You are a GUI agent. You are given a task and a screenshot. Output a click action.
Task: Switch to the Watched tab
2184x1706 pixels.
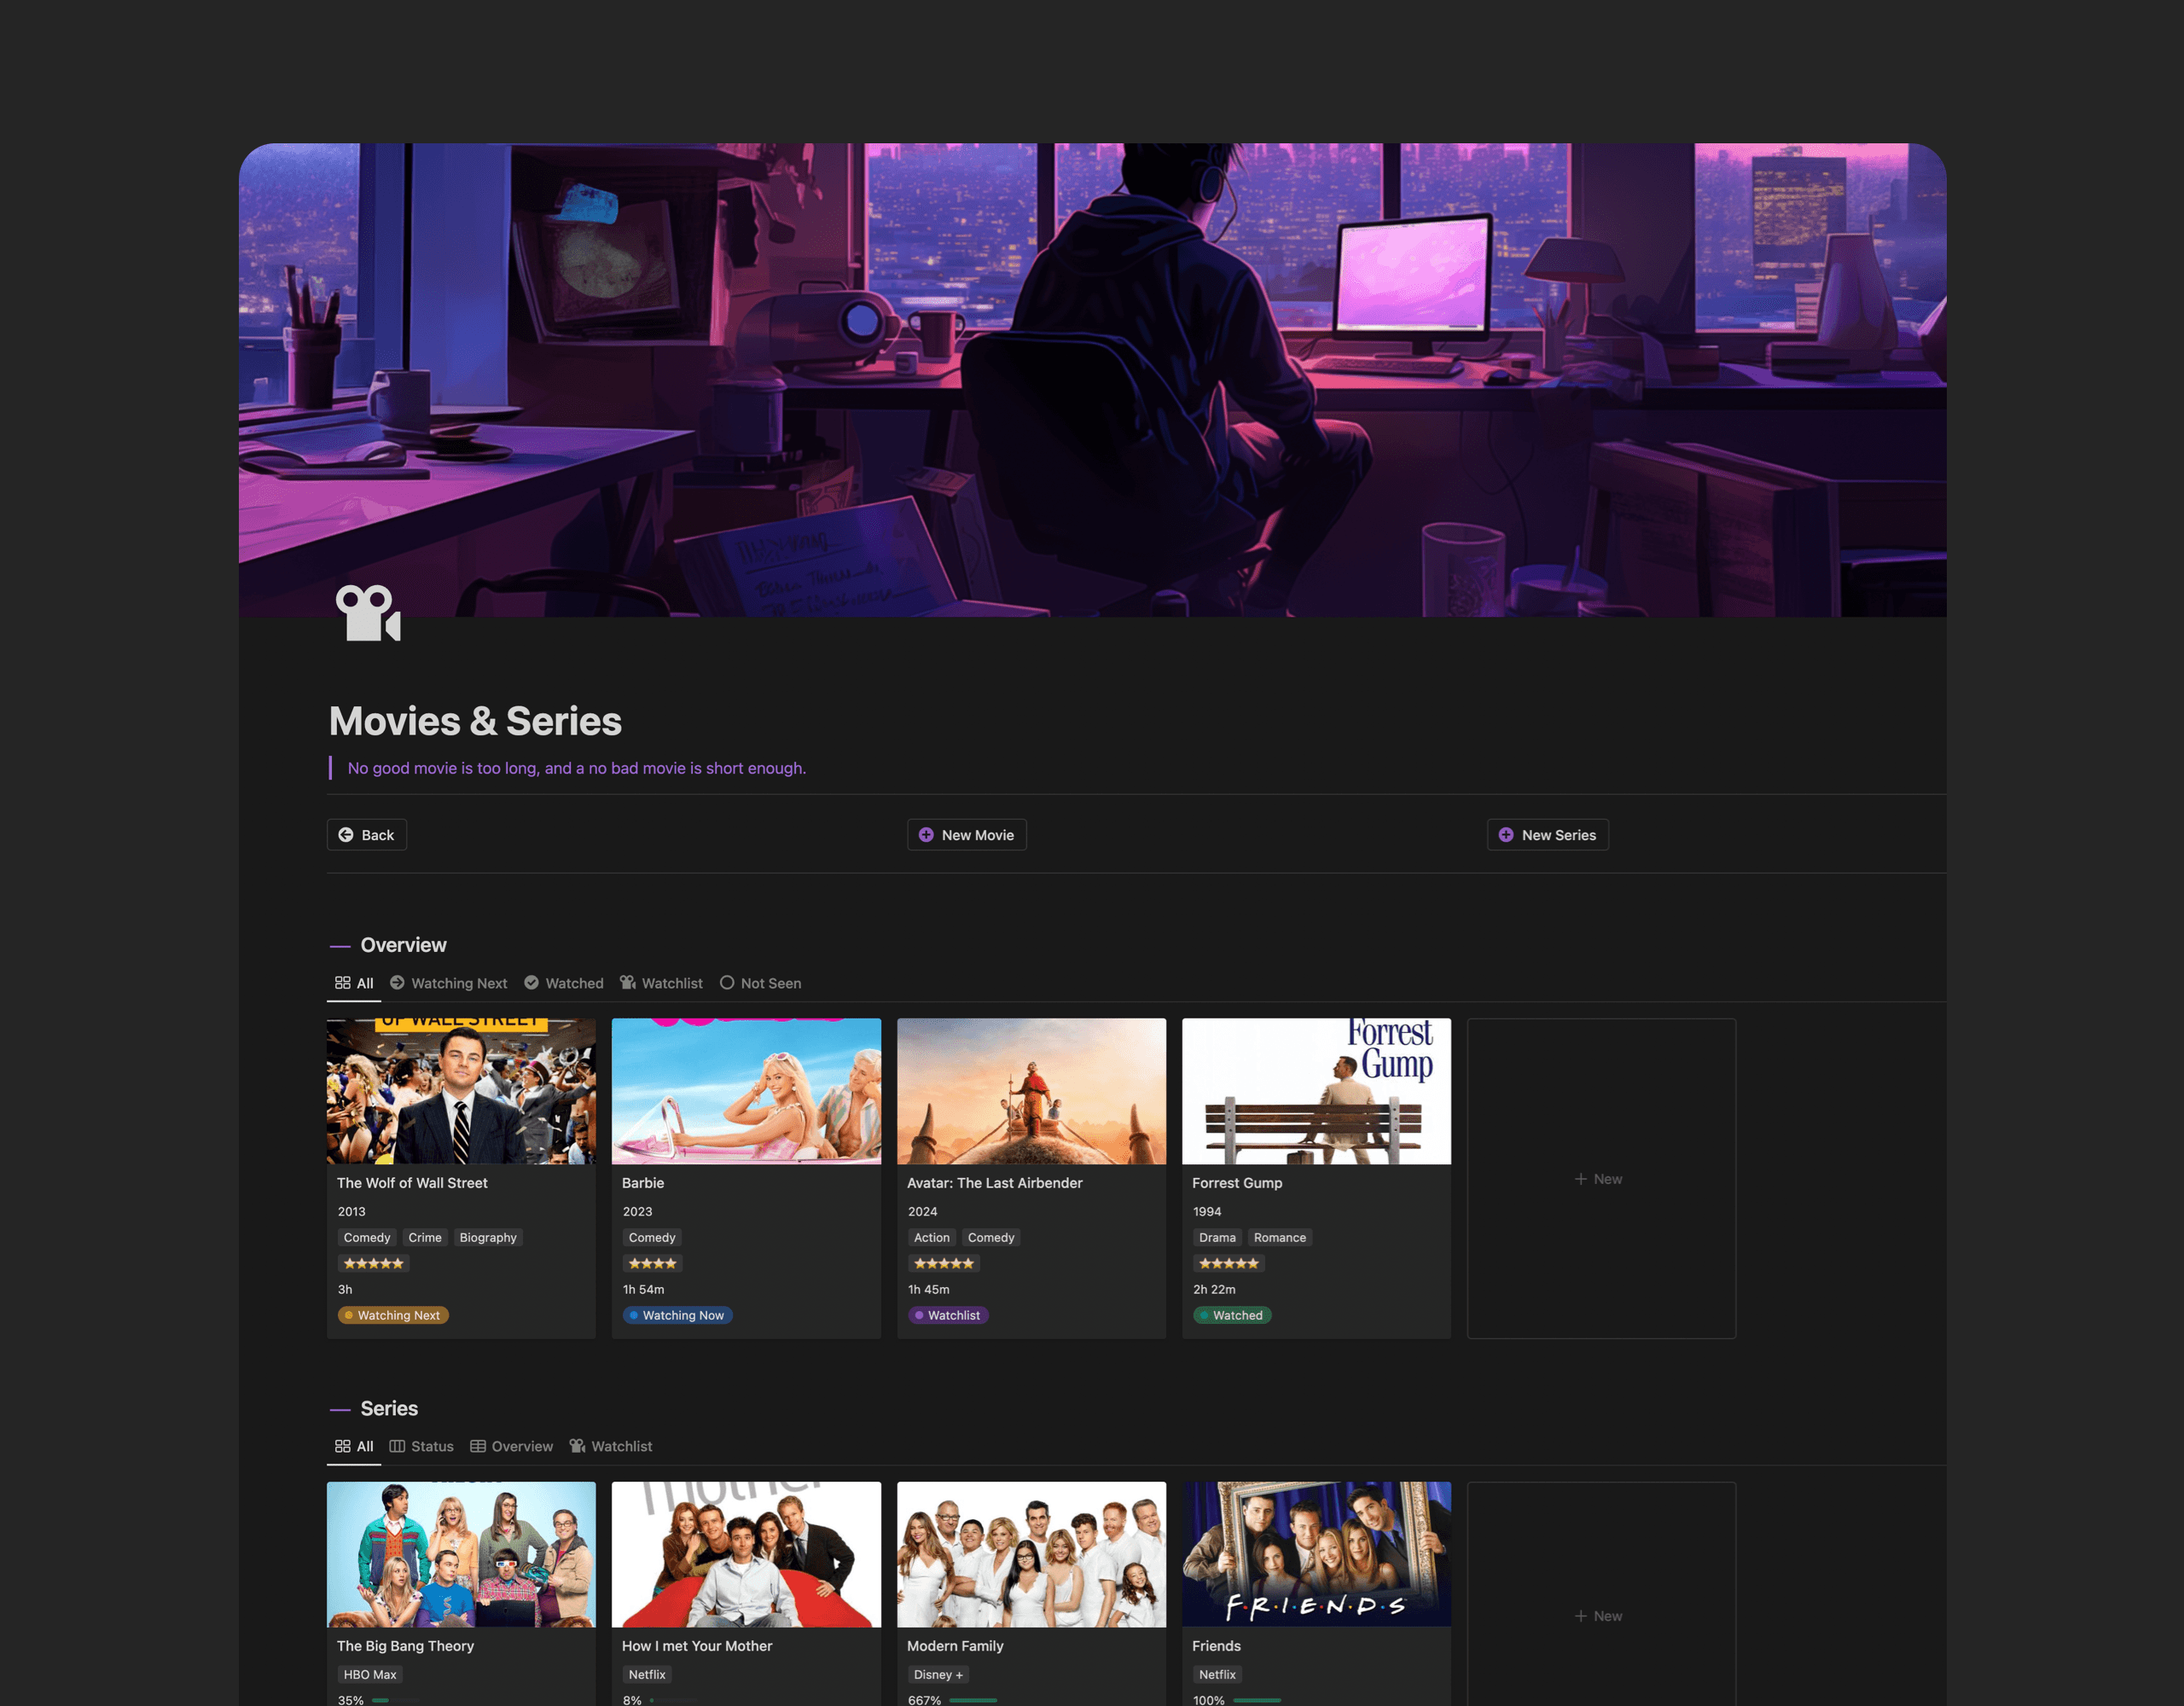click(564, 983)
